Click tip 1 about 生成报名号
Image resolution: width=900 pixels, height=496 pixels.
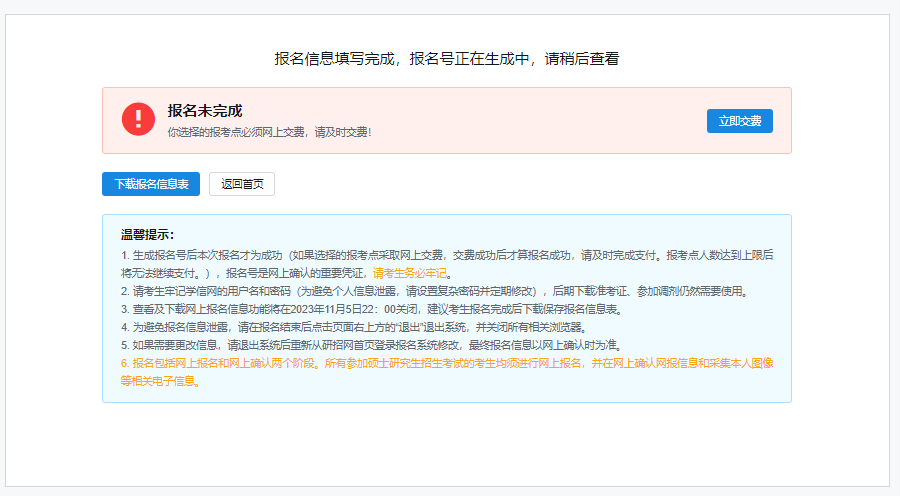pos(400,254)
